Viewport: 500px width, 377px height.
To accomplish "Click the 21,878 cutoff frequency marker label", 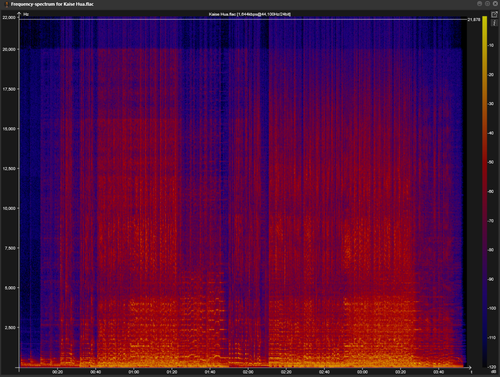I will pyautogui.click(x=474, y=20).
